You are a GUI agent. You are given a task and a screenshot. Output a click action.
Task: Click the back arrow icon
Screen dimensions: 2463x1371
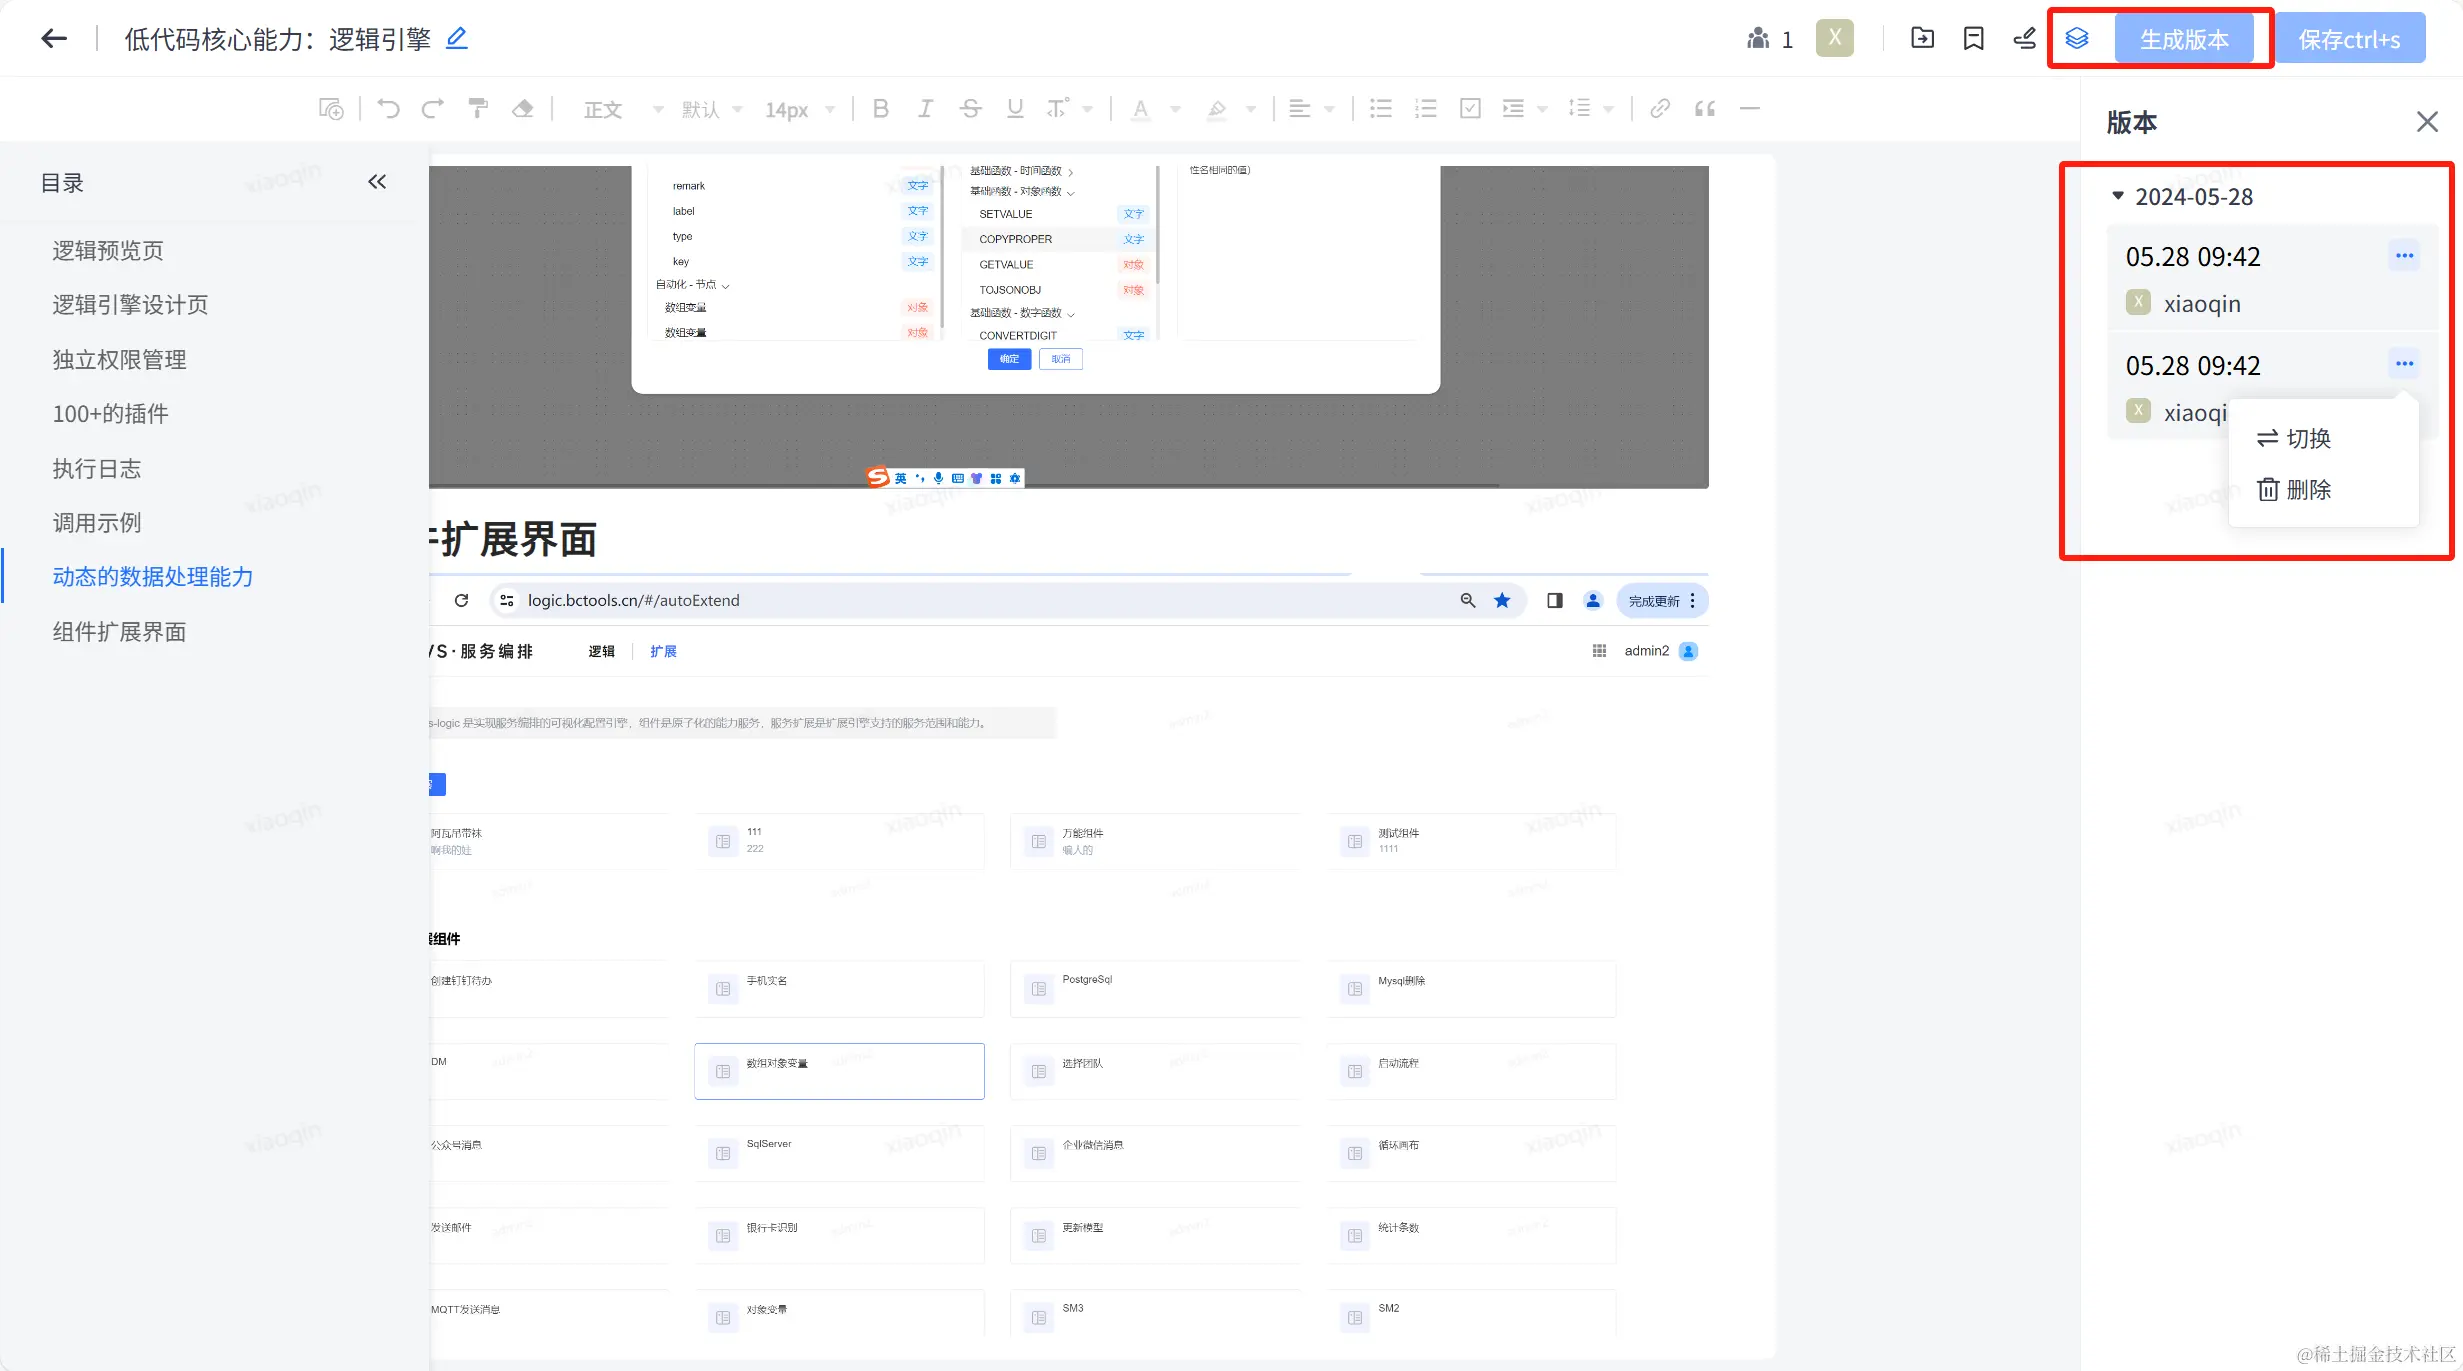coord(54,39)
